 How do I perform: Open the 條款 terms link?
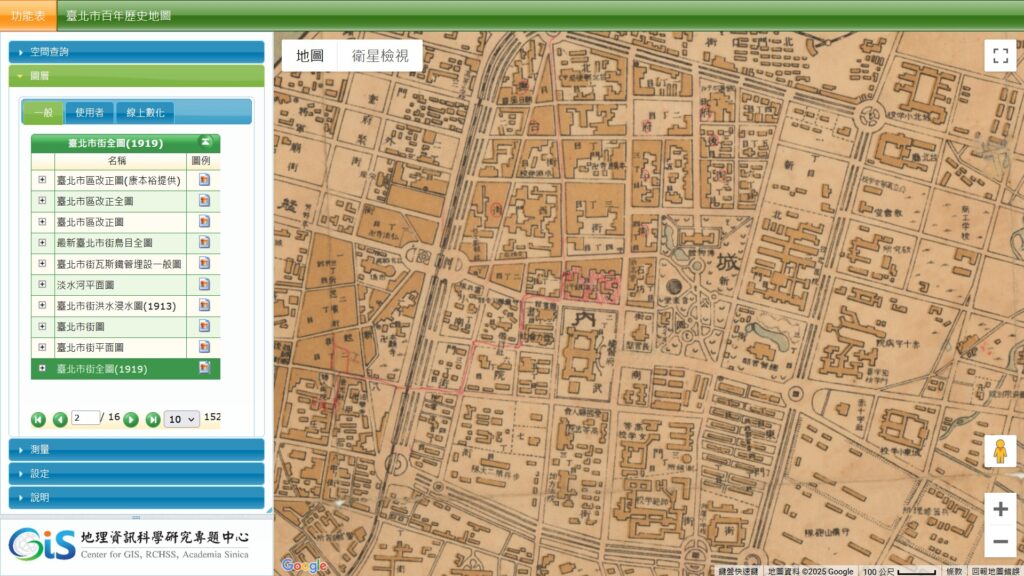954,571
